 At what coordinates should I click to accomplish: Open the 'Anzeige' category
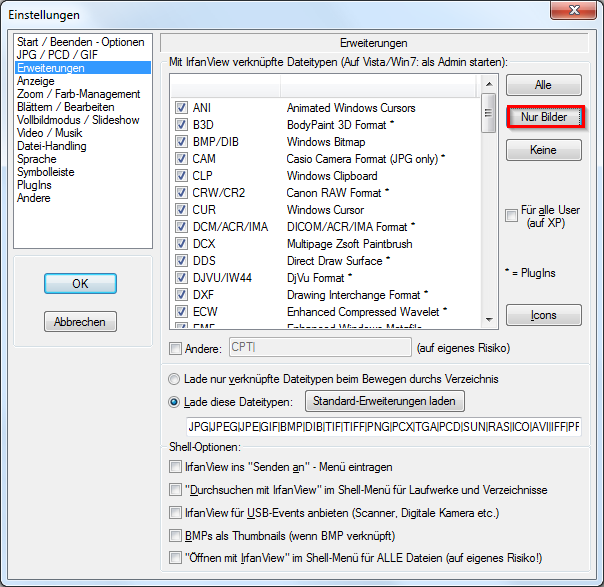[35, 81]
